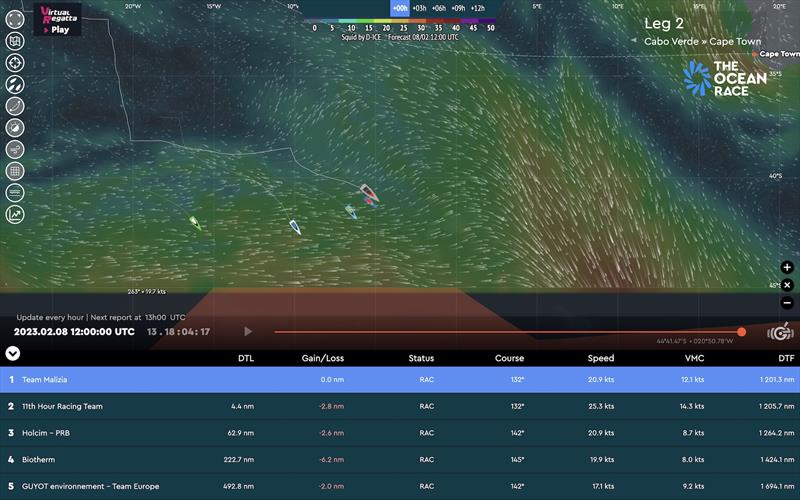
Task: Toggle fullscreen with the expand-arrows icon
Action: [15, 19]
